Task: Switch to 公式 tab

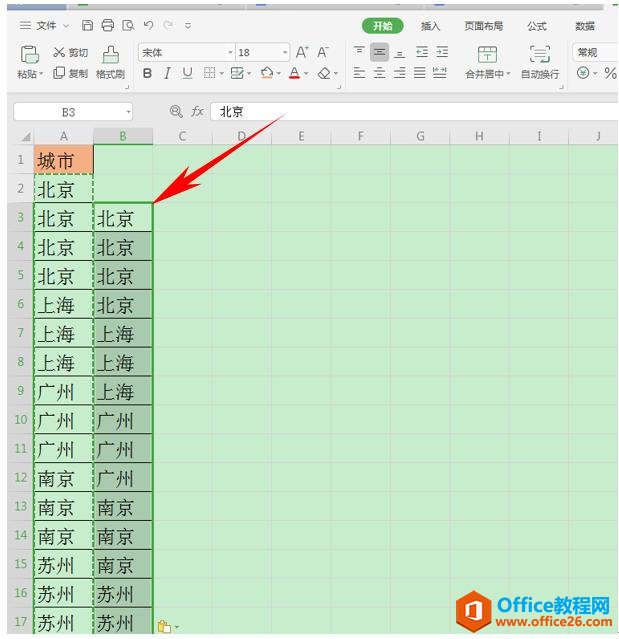Action: pos(537,26)
